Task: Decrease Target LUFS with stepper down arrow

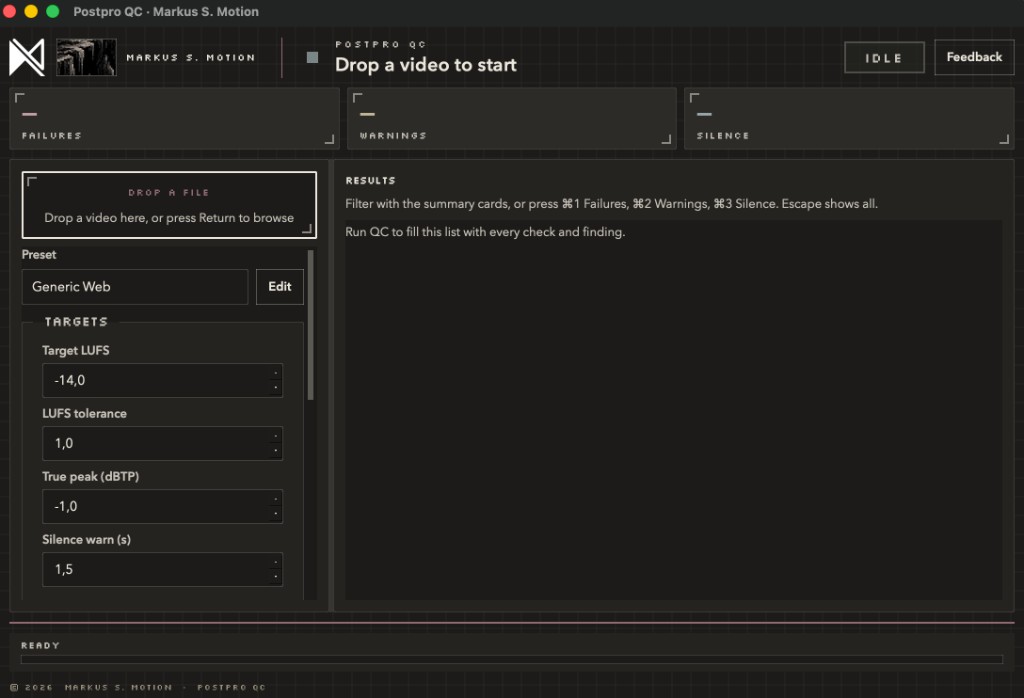Action: 276,387
